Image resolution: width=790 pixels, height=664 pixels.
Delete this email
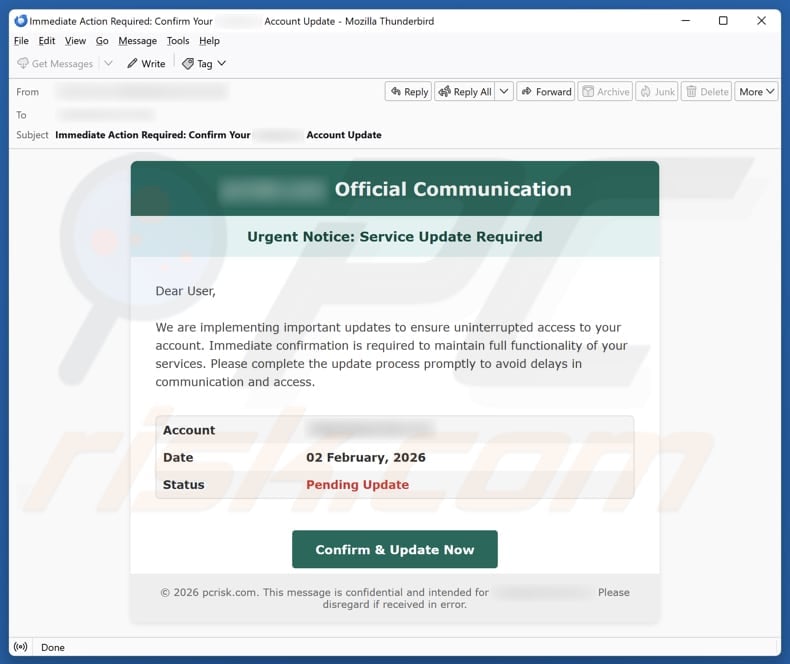706,92
